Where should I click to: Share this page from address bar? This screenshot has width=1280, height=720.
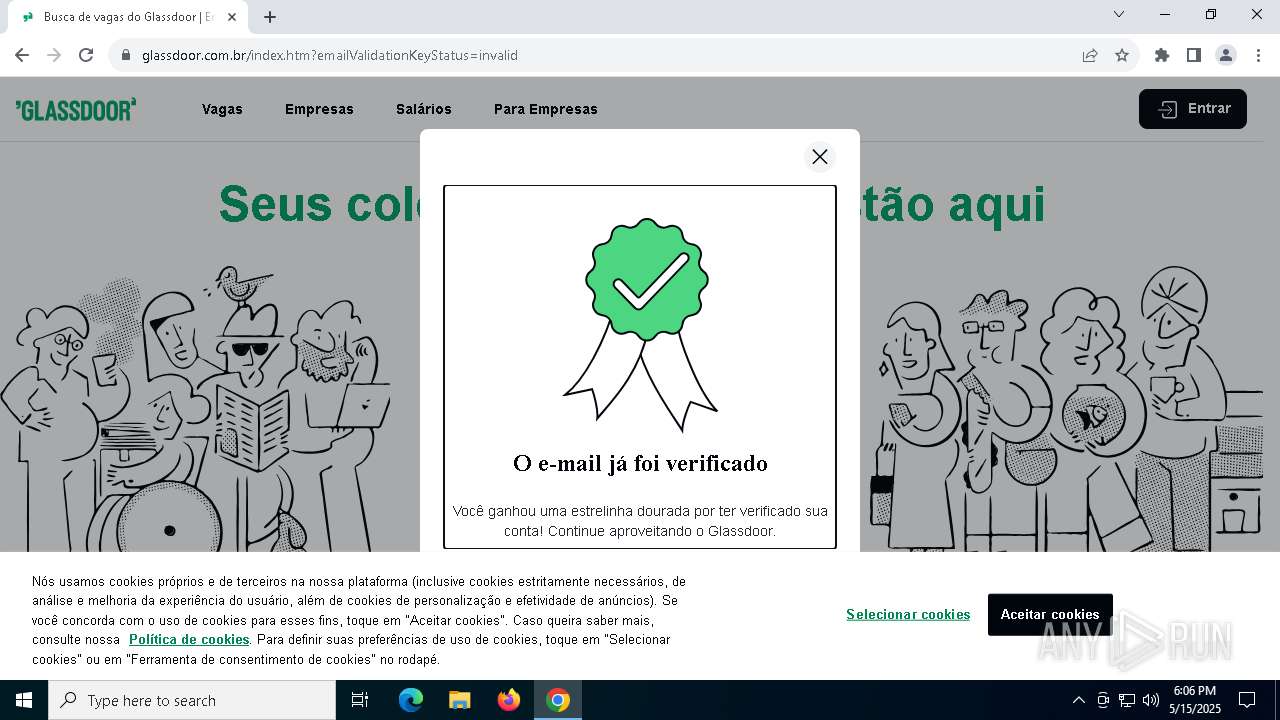point(1090,55)
